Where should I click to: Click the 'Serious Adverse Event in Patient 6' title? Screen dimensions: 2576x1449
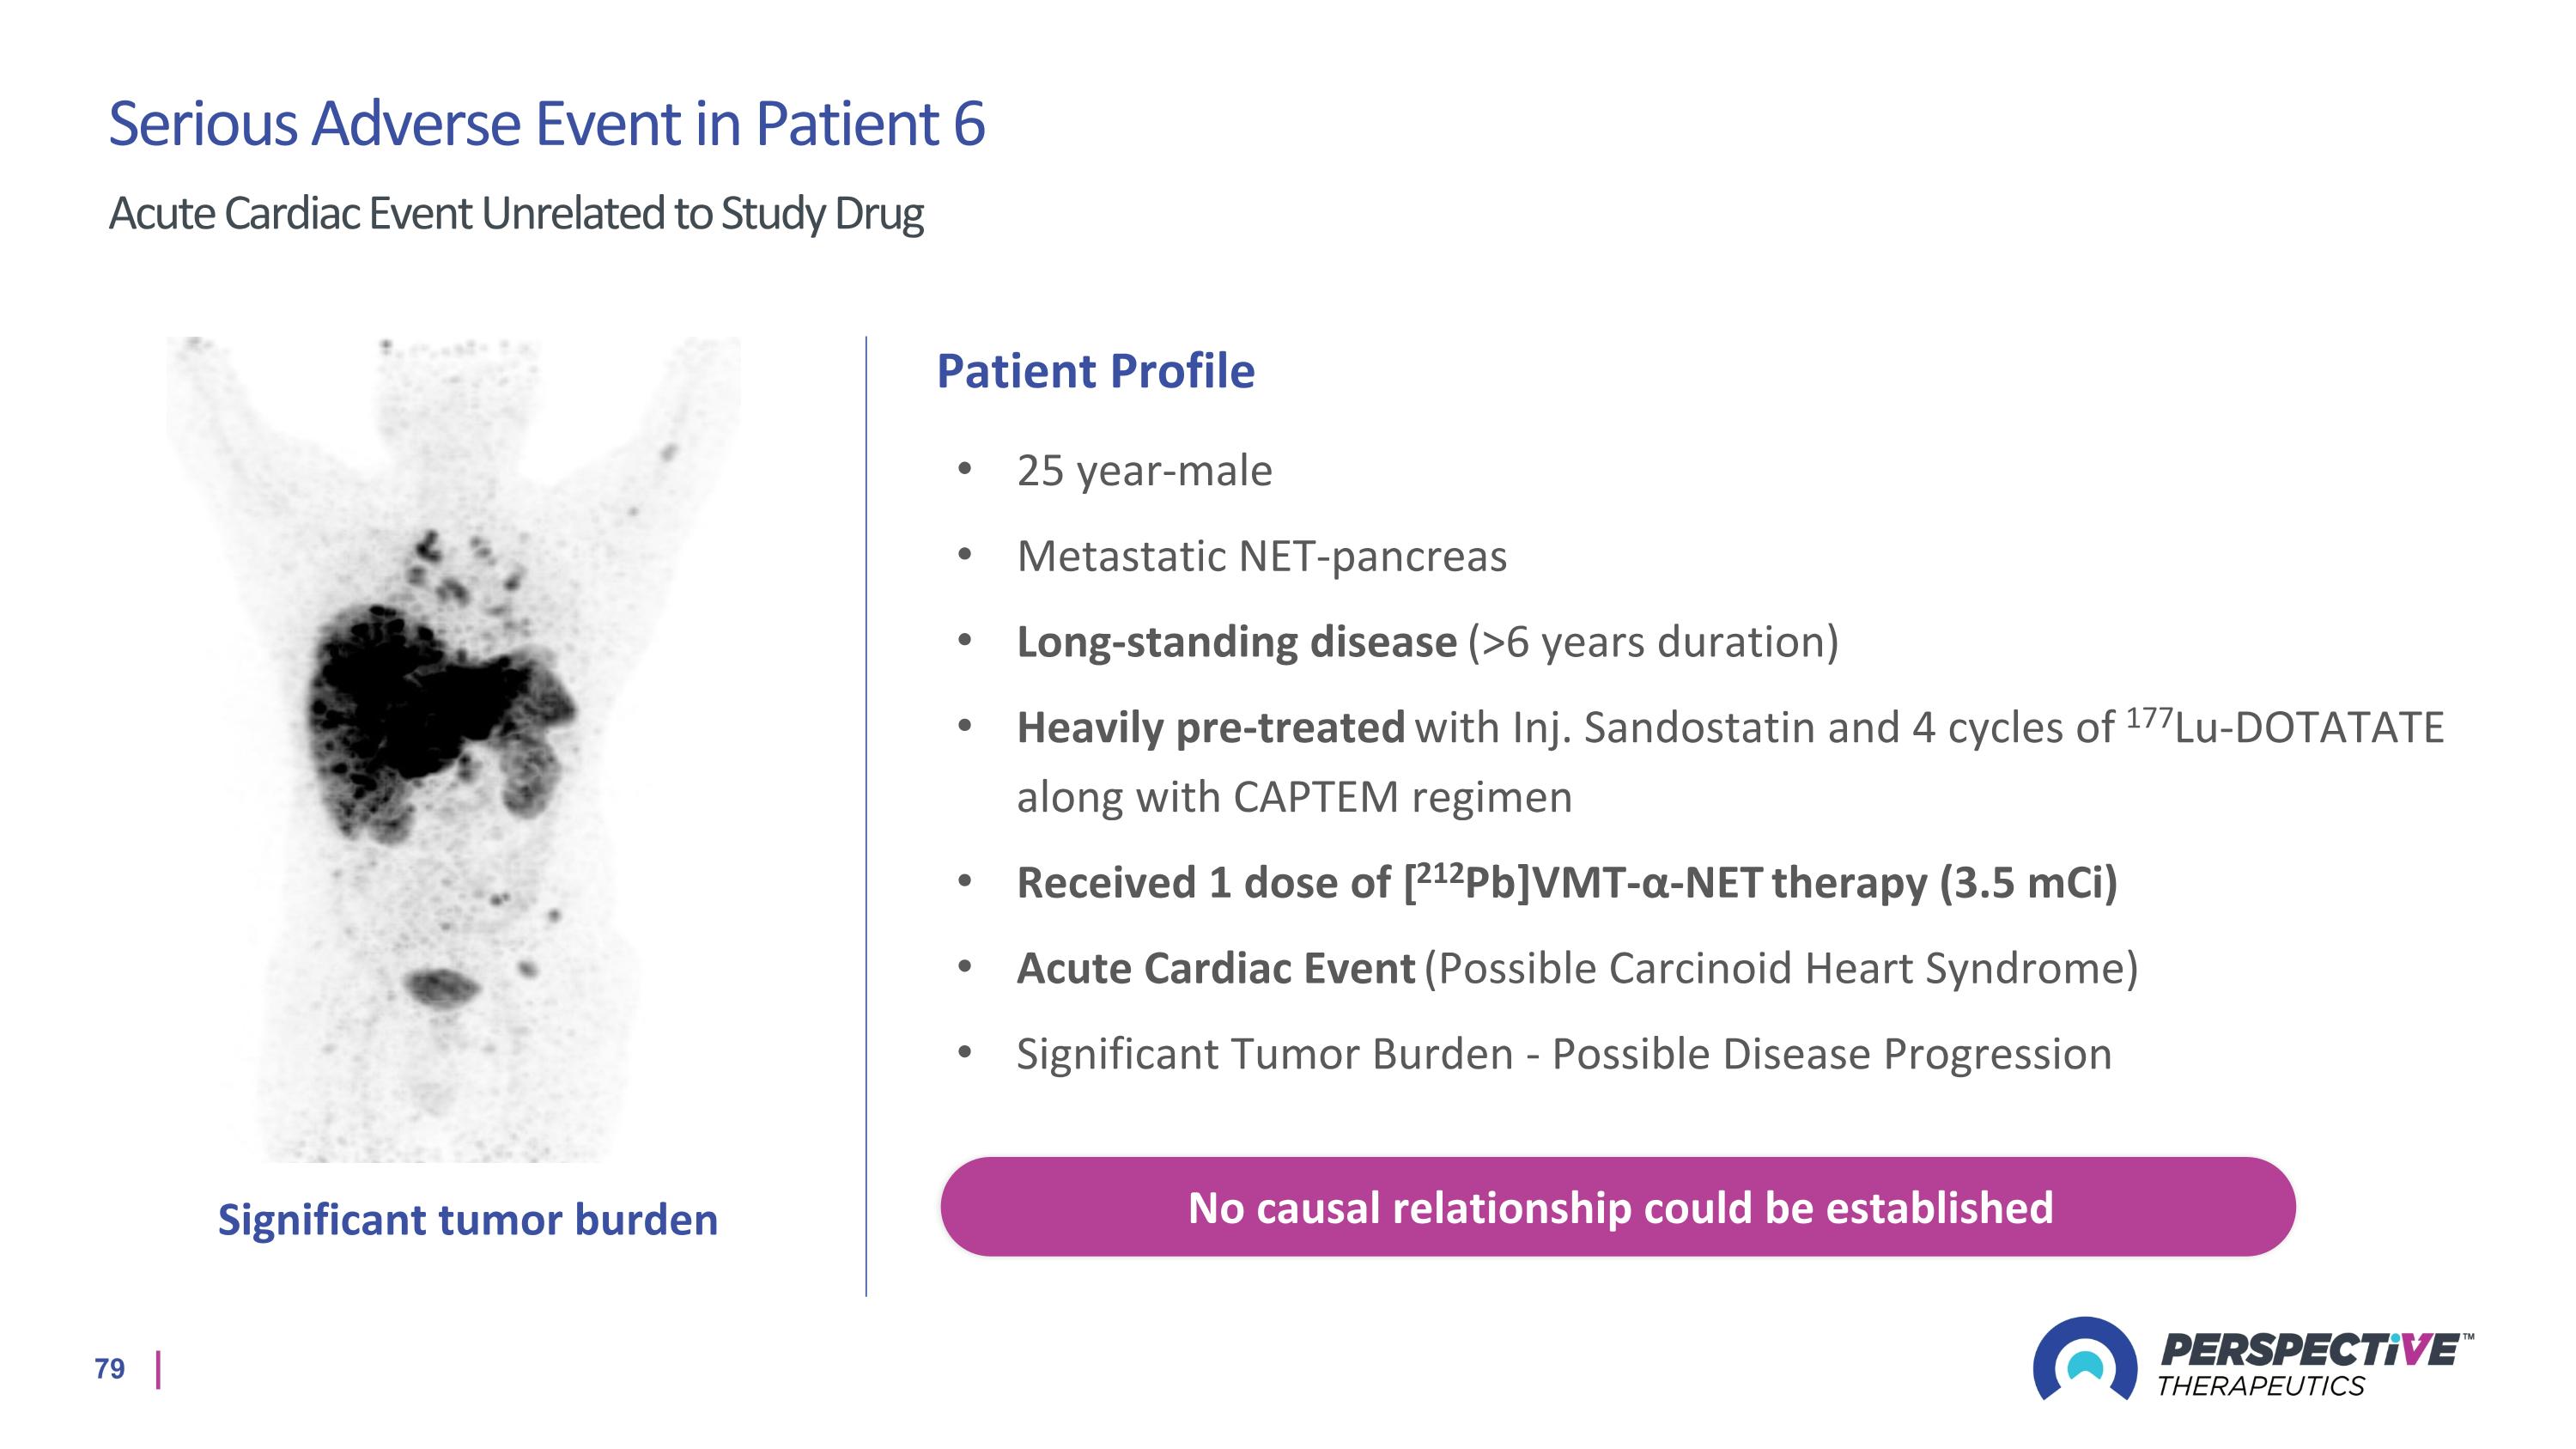click(546, 124)
